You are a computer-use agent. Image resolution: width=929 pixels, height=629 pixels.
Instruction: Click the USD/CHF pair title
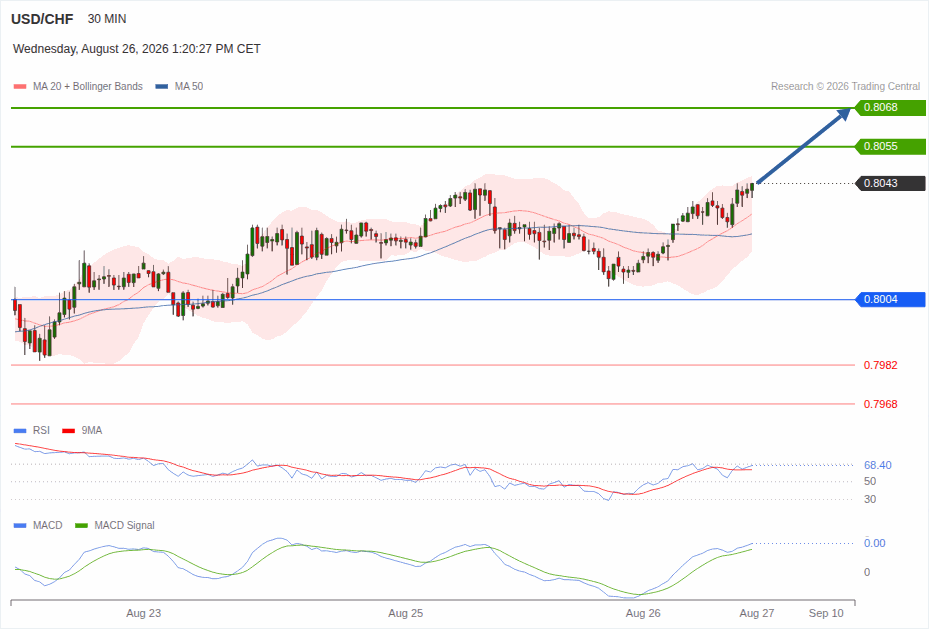[x=42, y=19]
